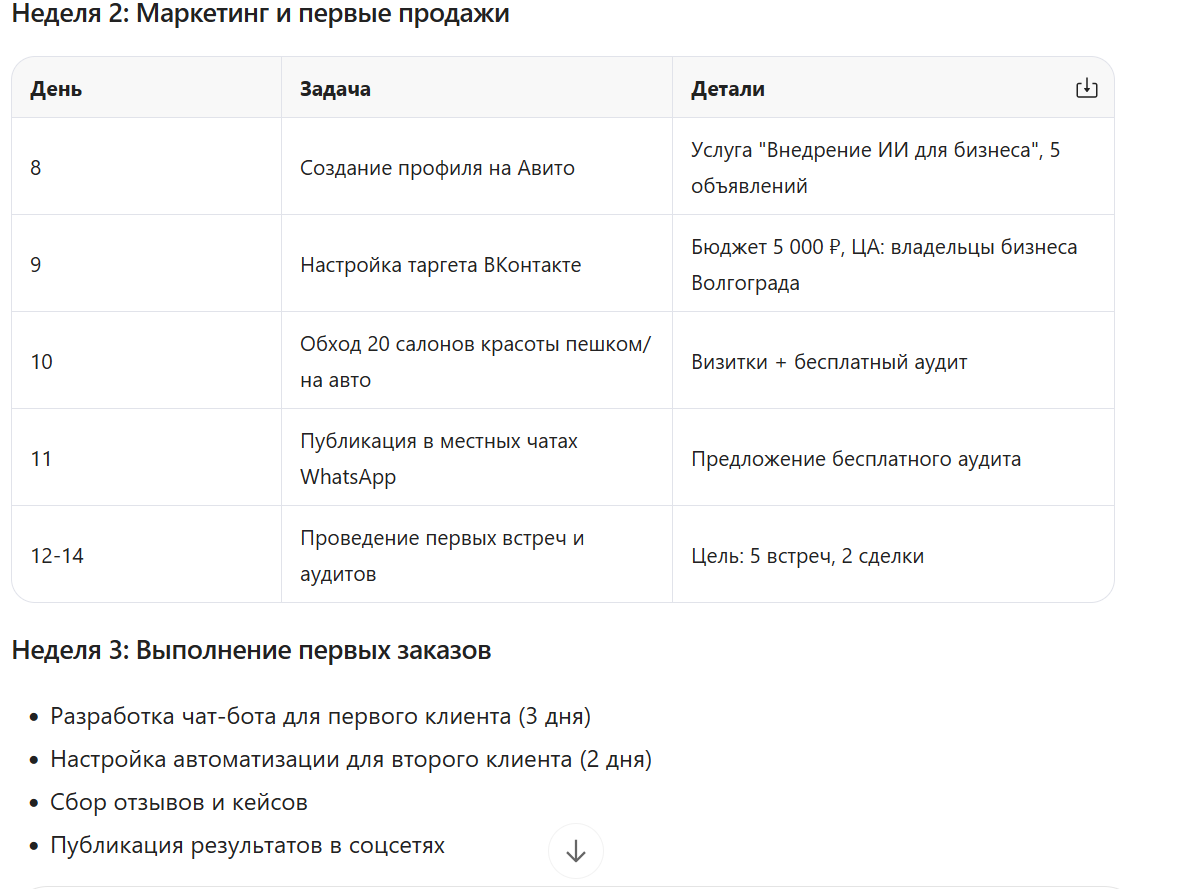The height and width of the screenshot is (889, 1178).
Task: Click the 'Неделя 2: Маркетинг и первые продажи' heading
Action: [x=260, y=14]
